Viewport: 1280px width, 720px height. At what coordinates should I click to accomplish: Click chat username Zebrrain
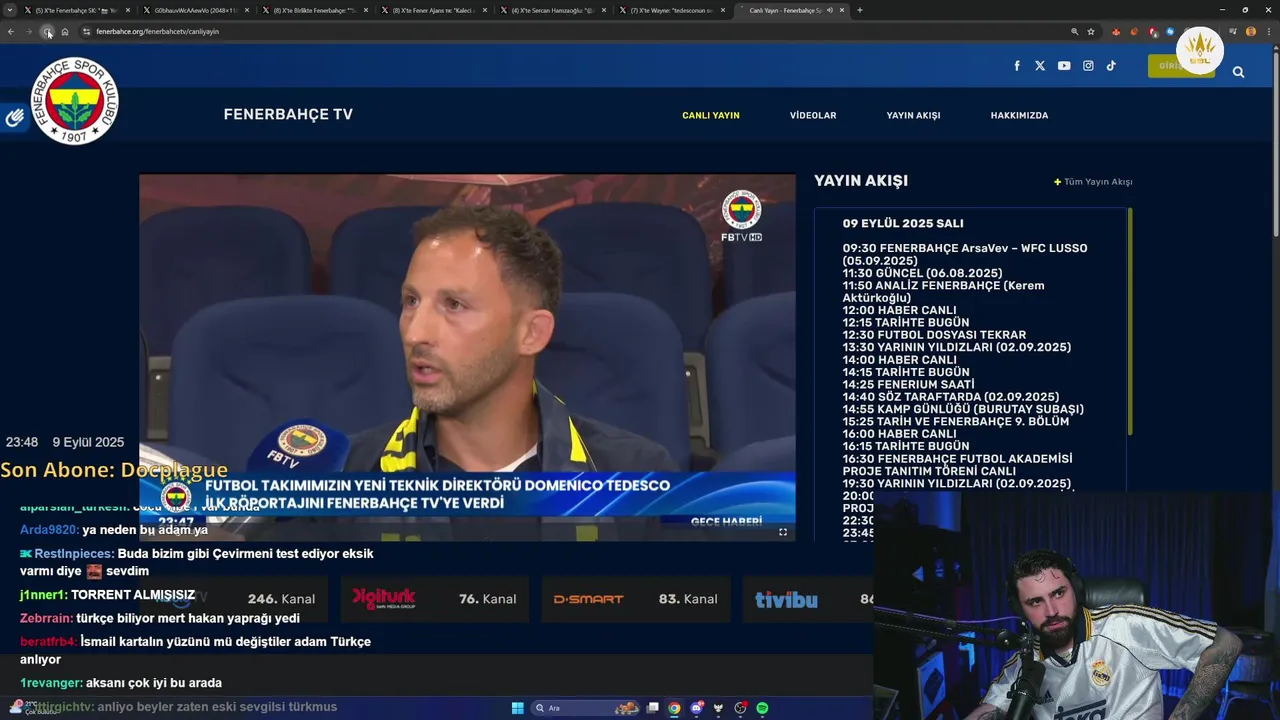click(x=46, y=619)
